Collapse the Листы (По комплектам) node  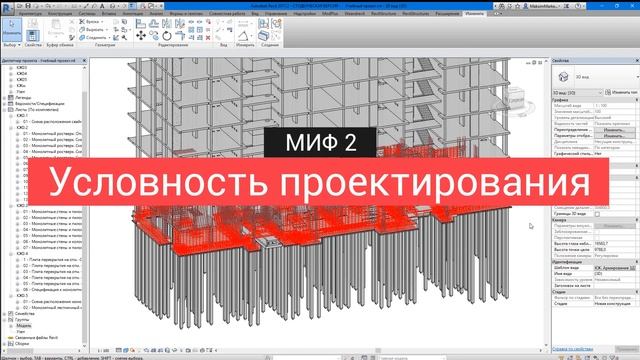click(x=4, y=109)
